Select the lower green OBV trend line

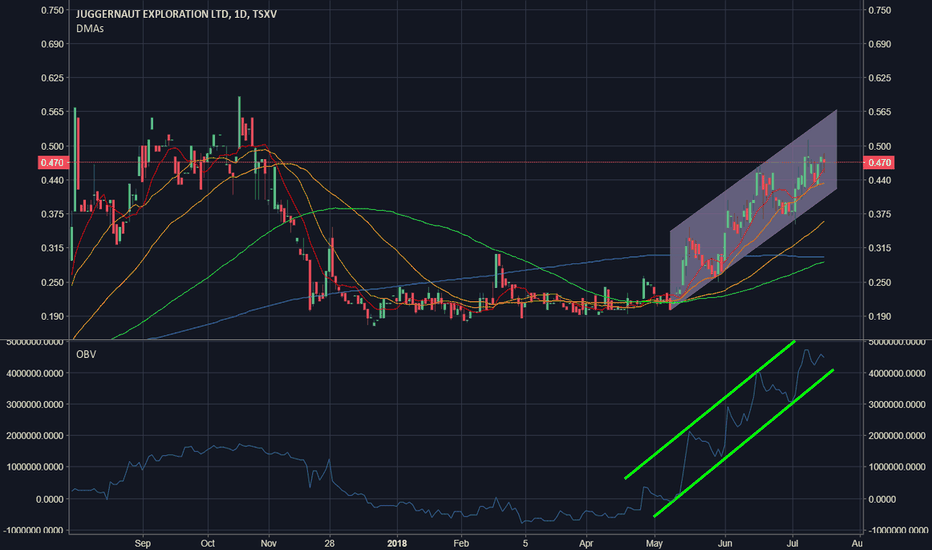[x=744, y=443]
